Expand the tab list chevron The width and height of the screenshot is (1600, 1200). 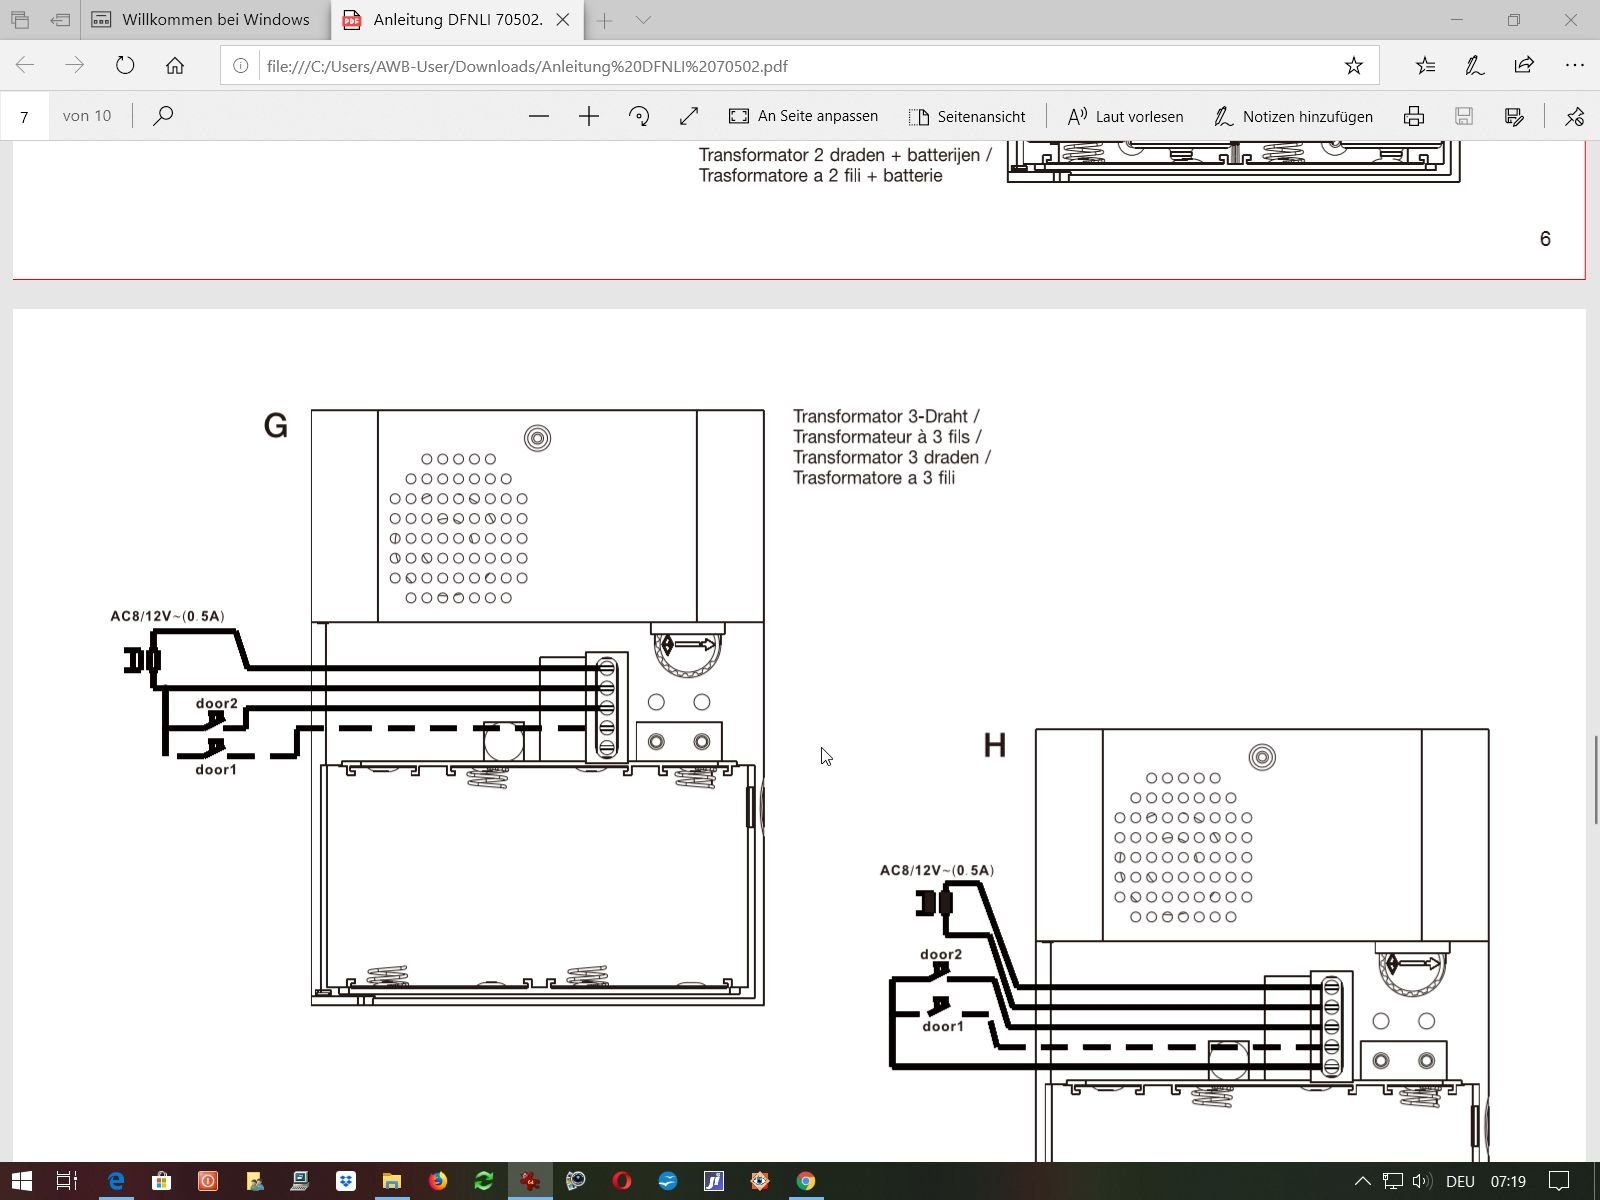[x=644, y=20]
